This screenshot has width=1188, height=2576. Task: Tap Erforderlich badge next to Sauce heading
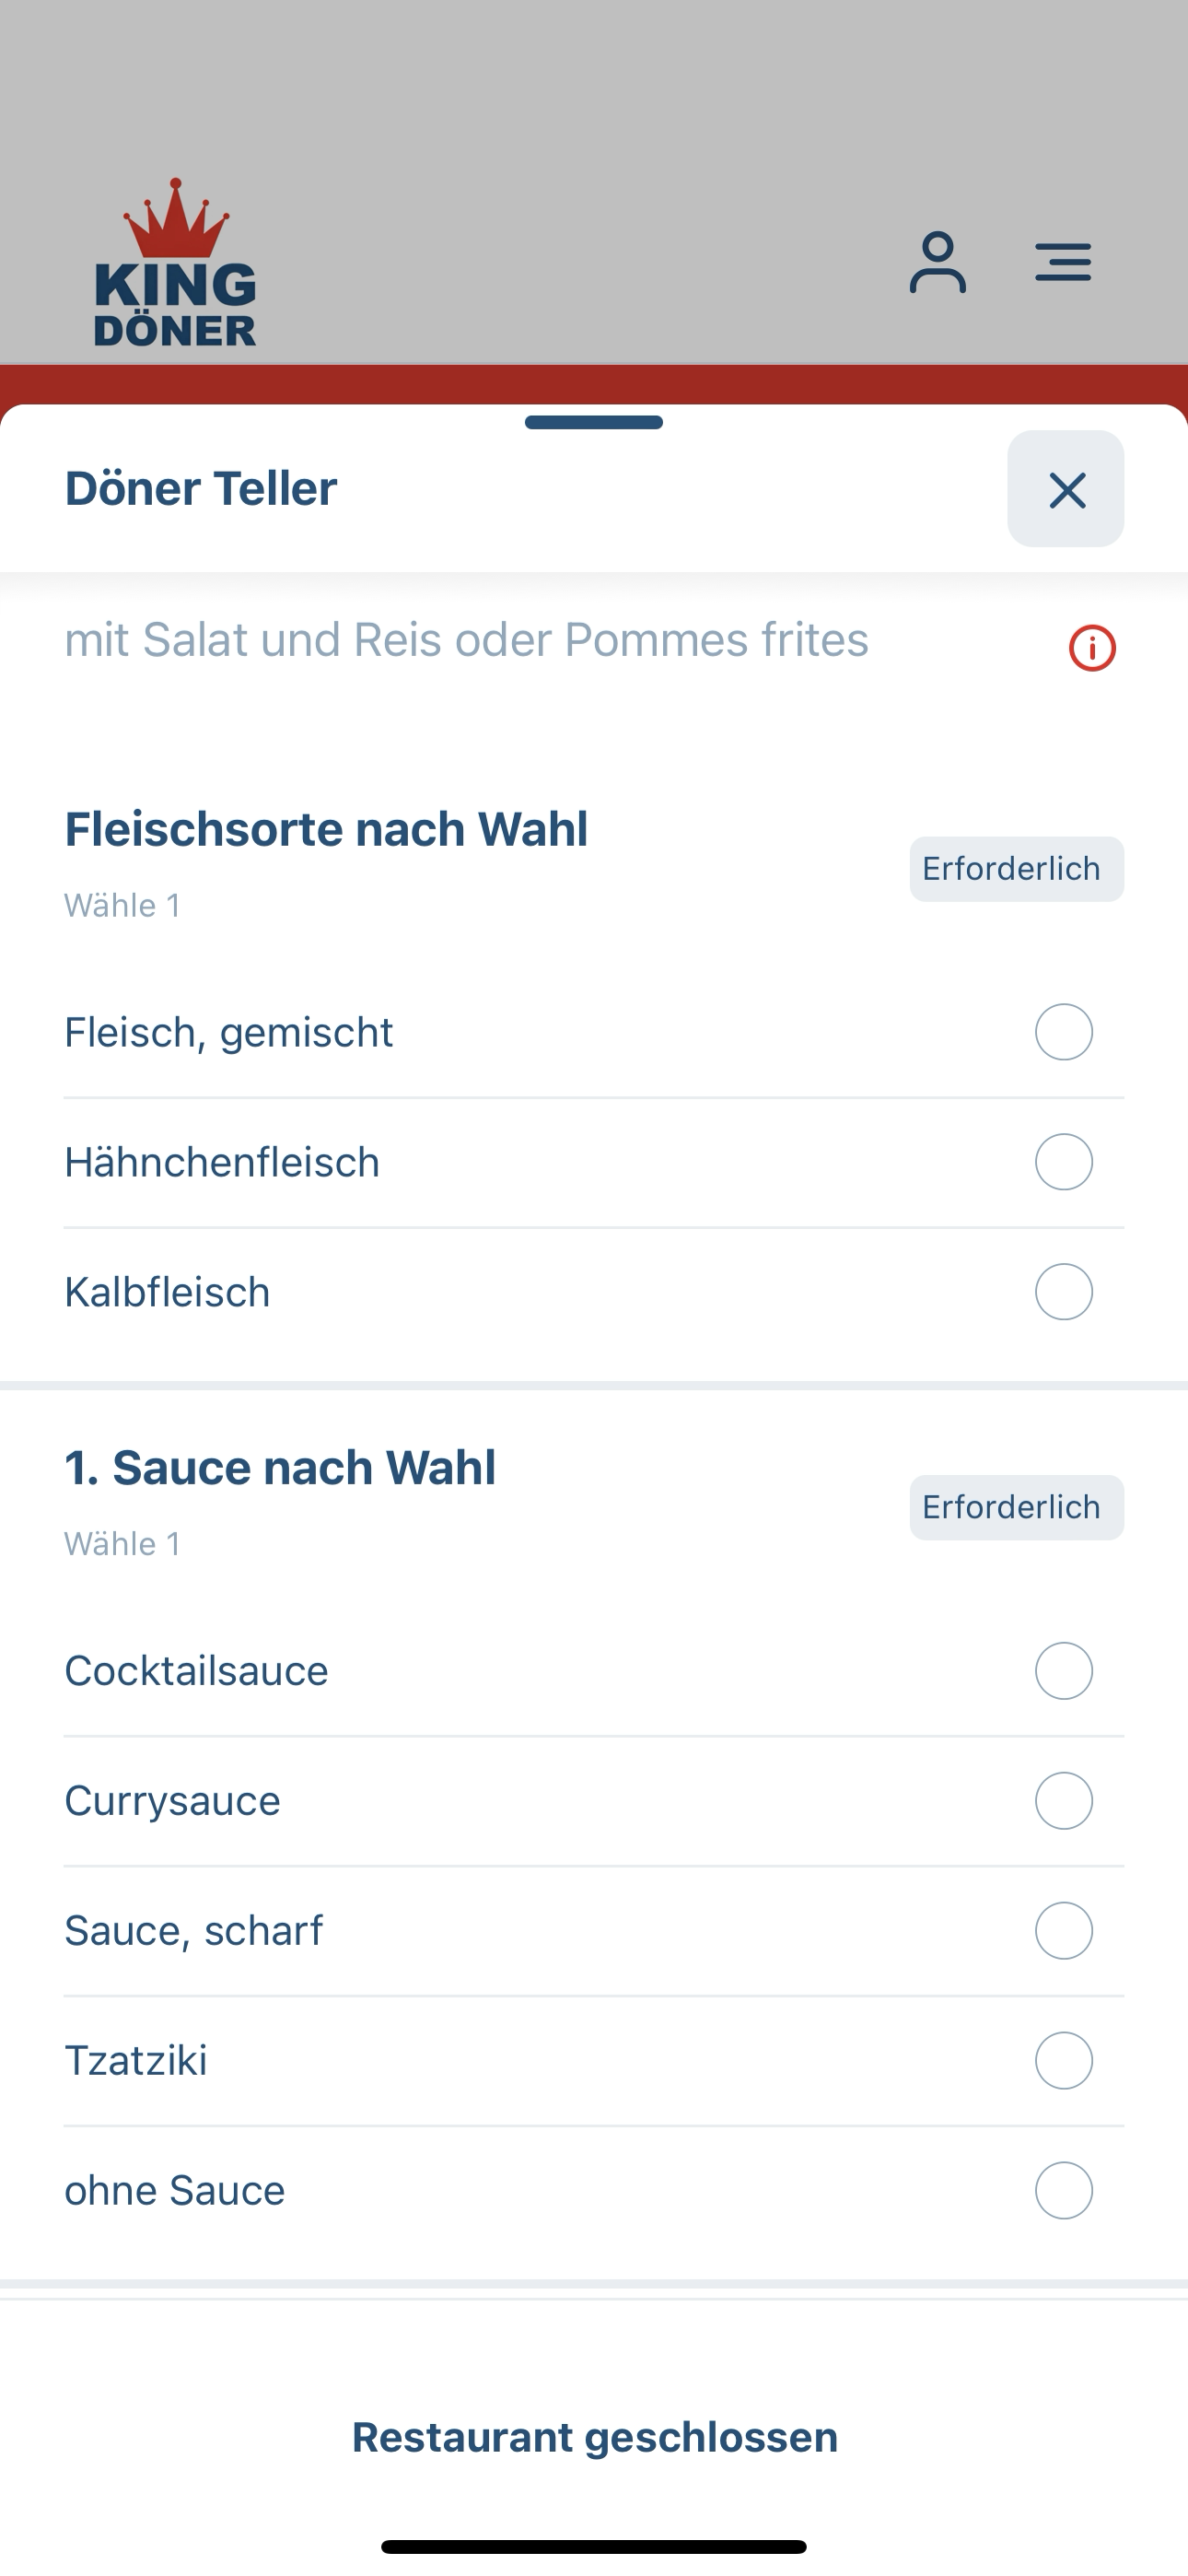(x=1016, y=1507)
